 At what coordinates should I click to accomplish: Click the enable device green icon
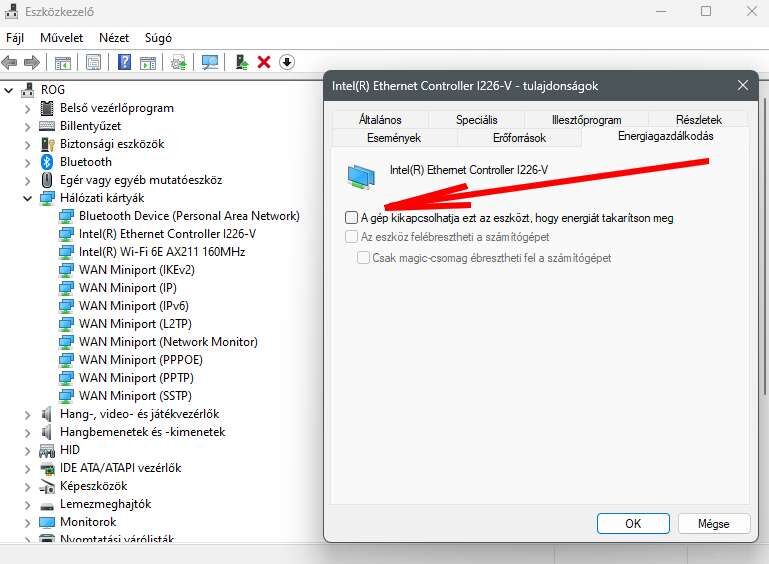pos(241,62)
